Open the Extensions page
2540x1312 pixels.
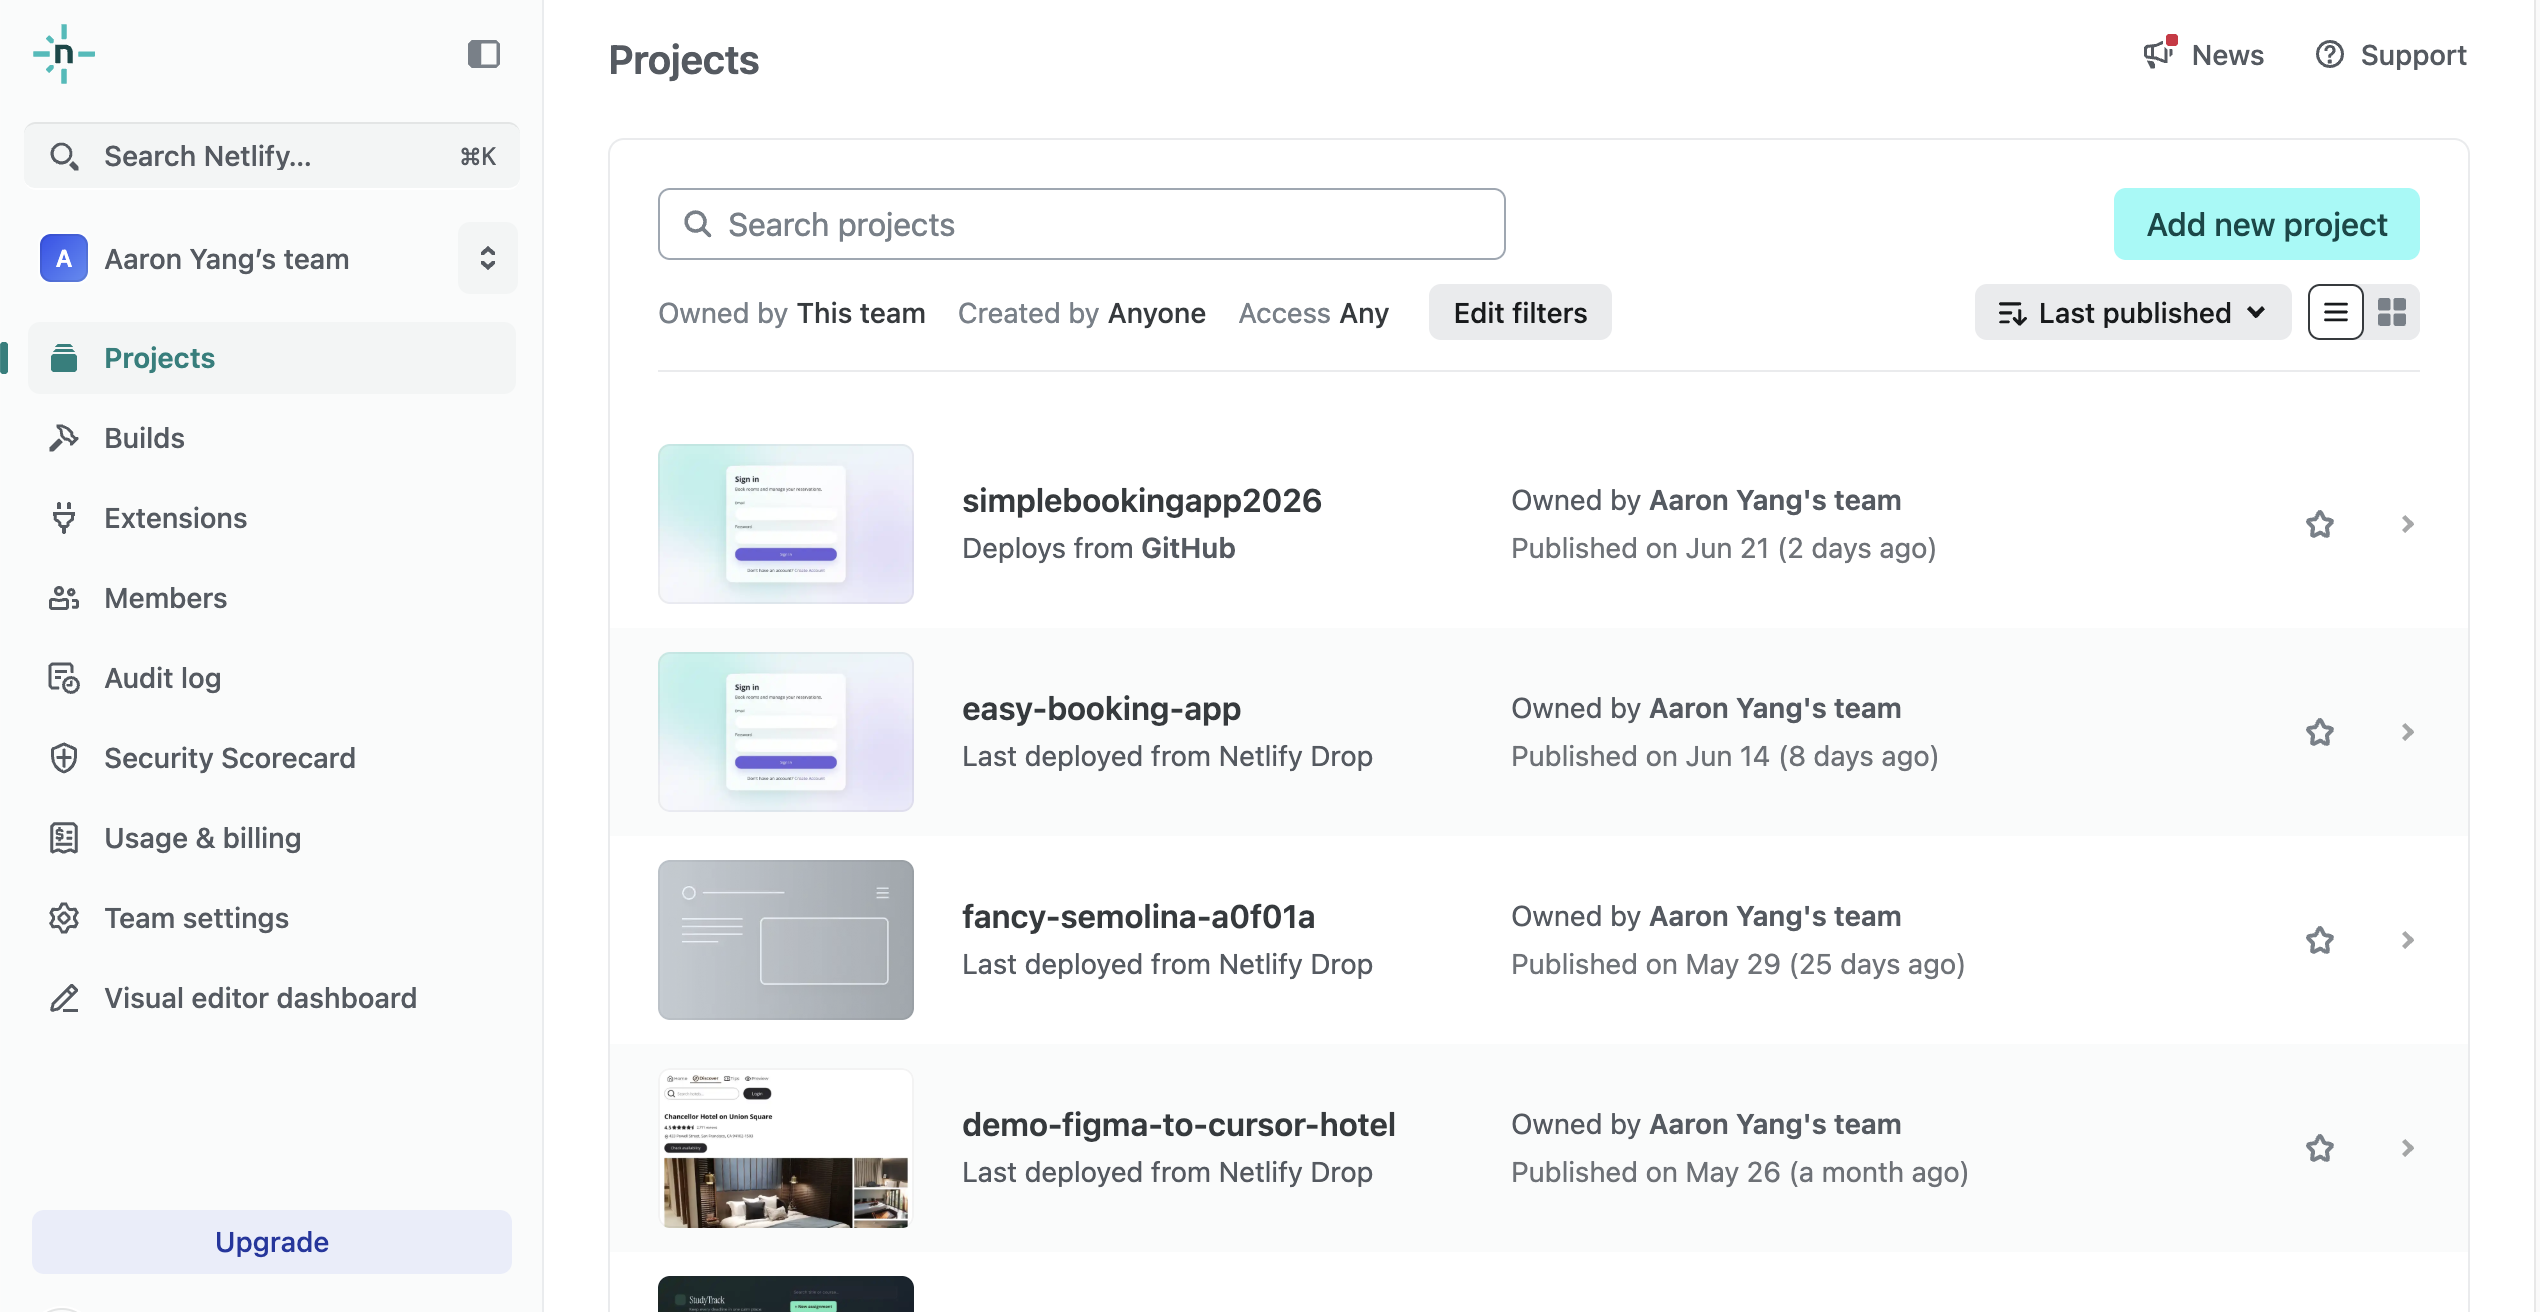click(272, 518)
